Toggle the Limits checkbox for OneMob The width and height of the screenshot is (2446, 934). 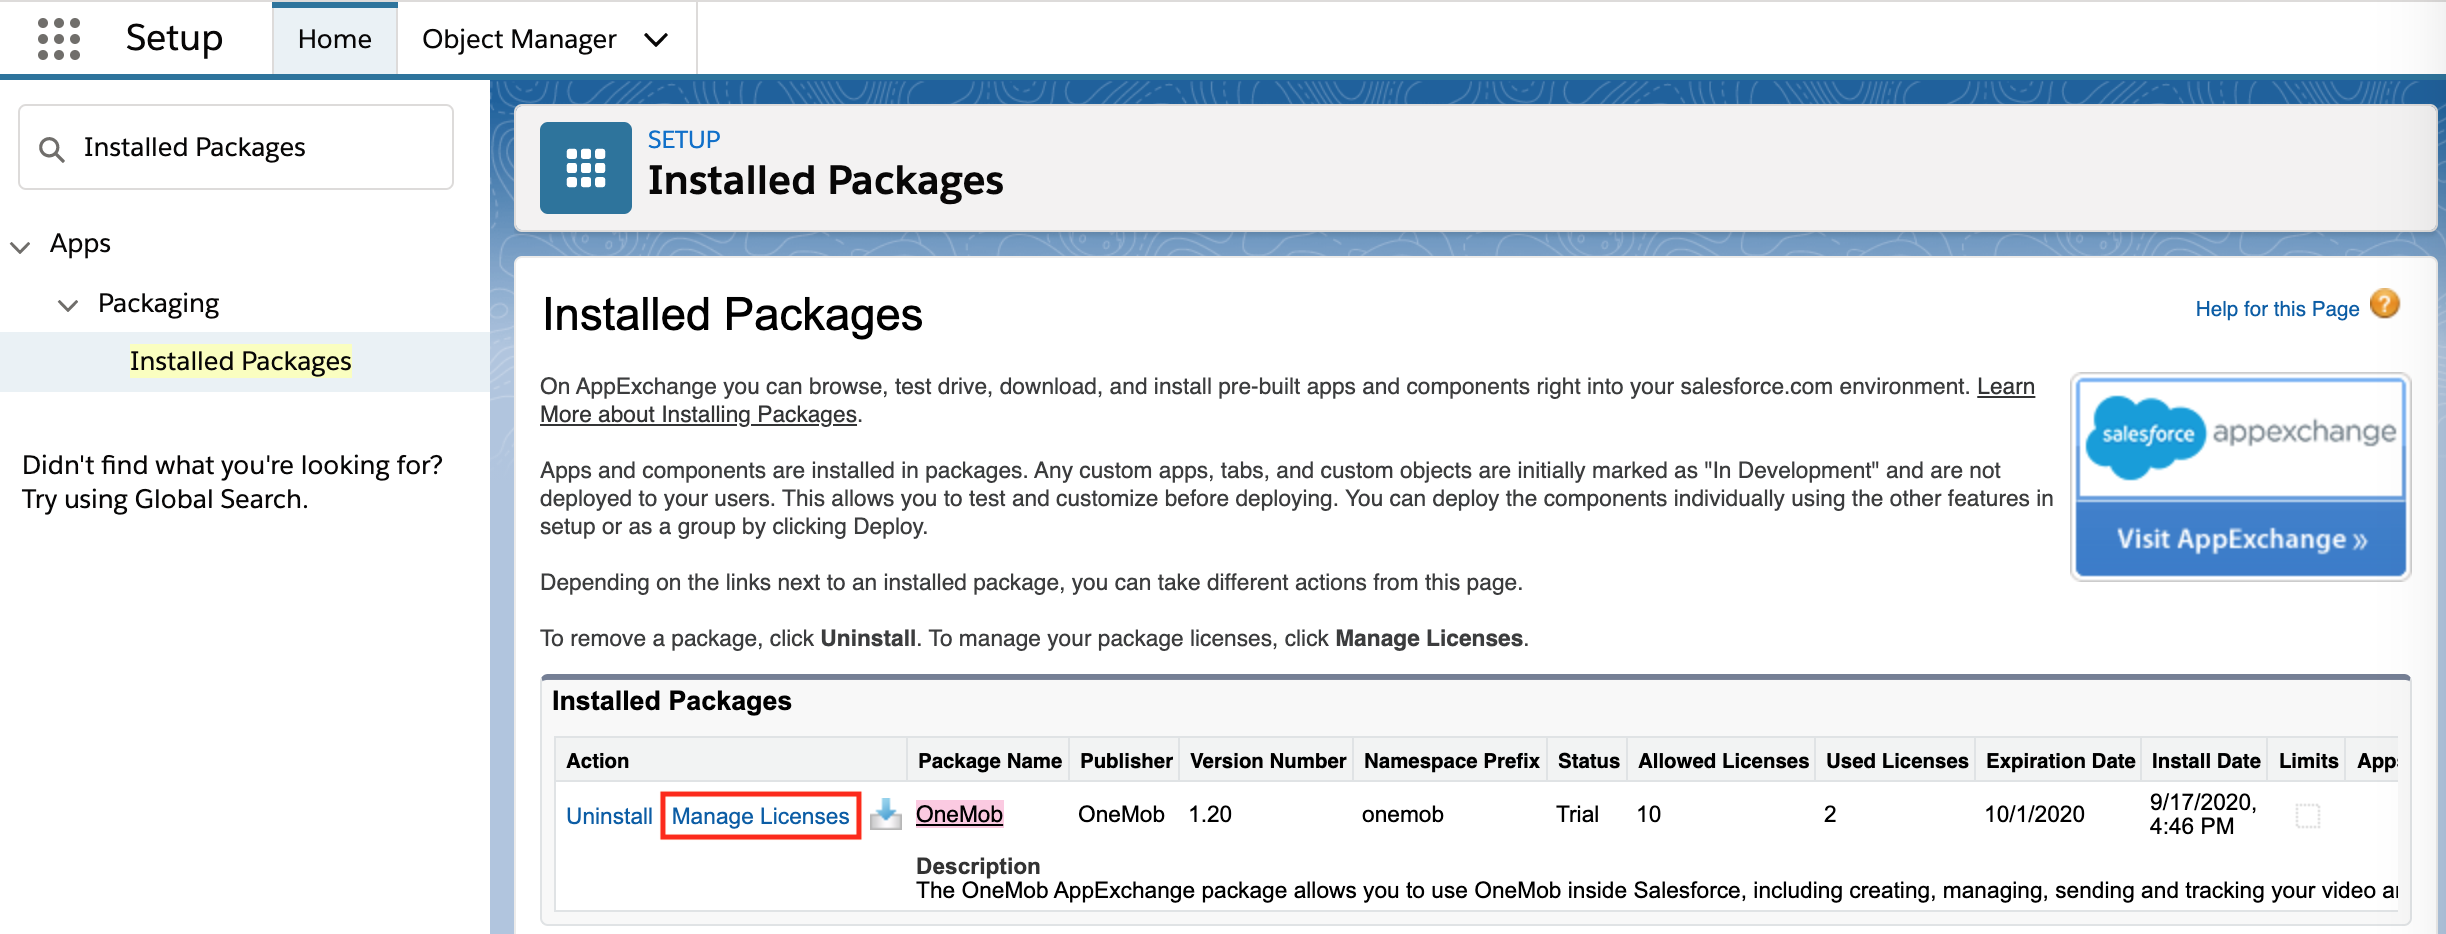point(2307,816)
